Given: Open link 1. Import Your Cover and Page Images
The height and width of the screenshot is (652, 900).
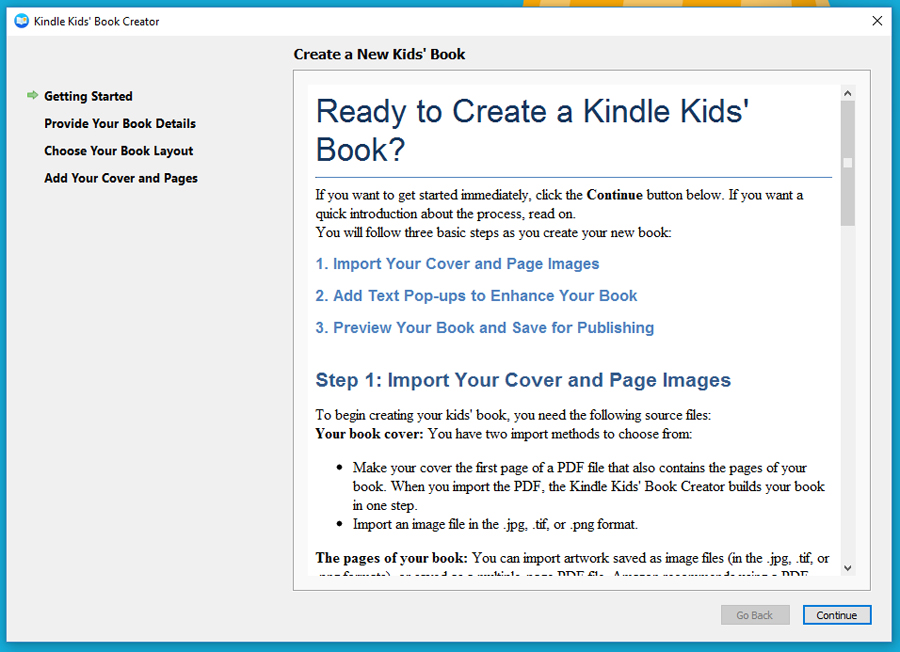Looking at the screenshot, I should (457, 264).
